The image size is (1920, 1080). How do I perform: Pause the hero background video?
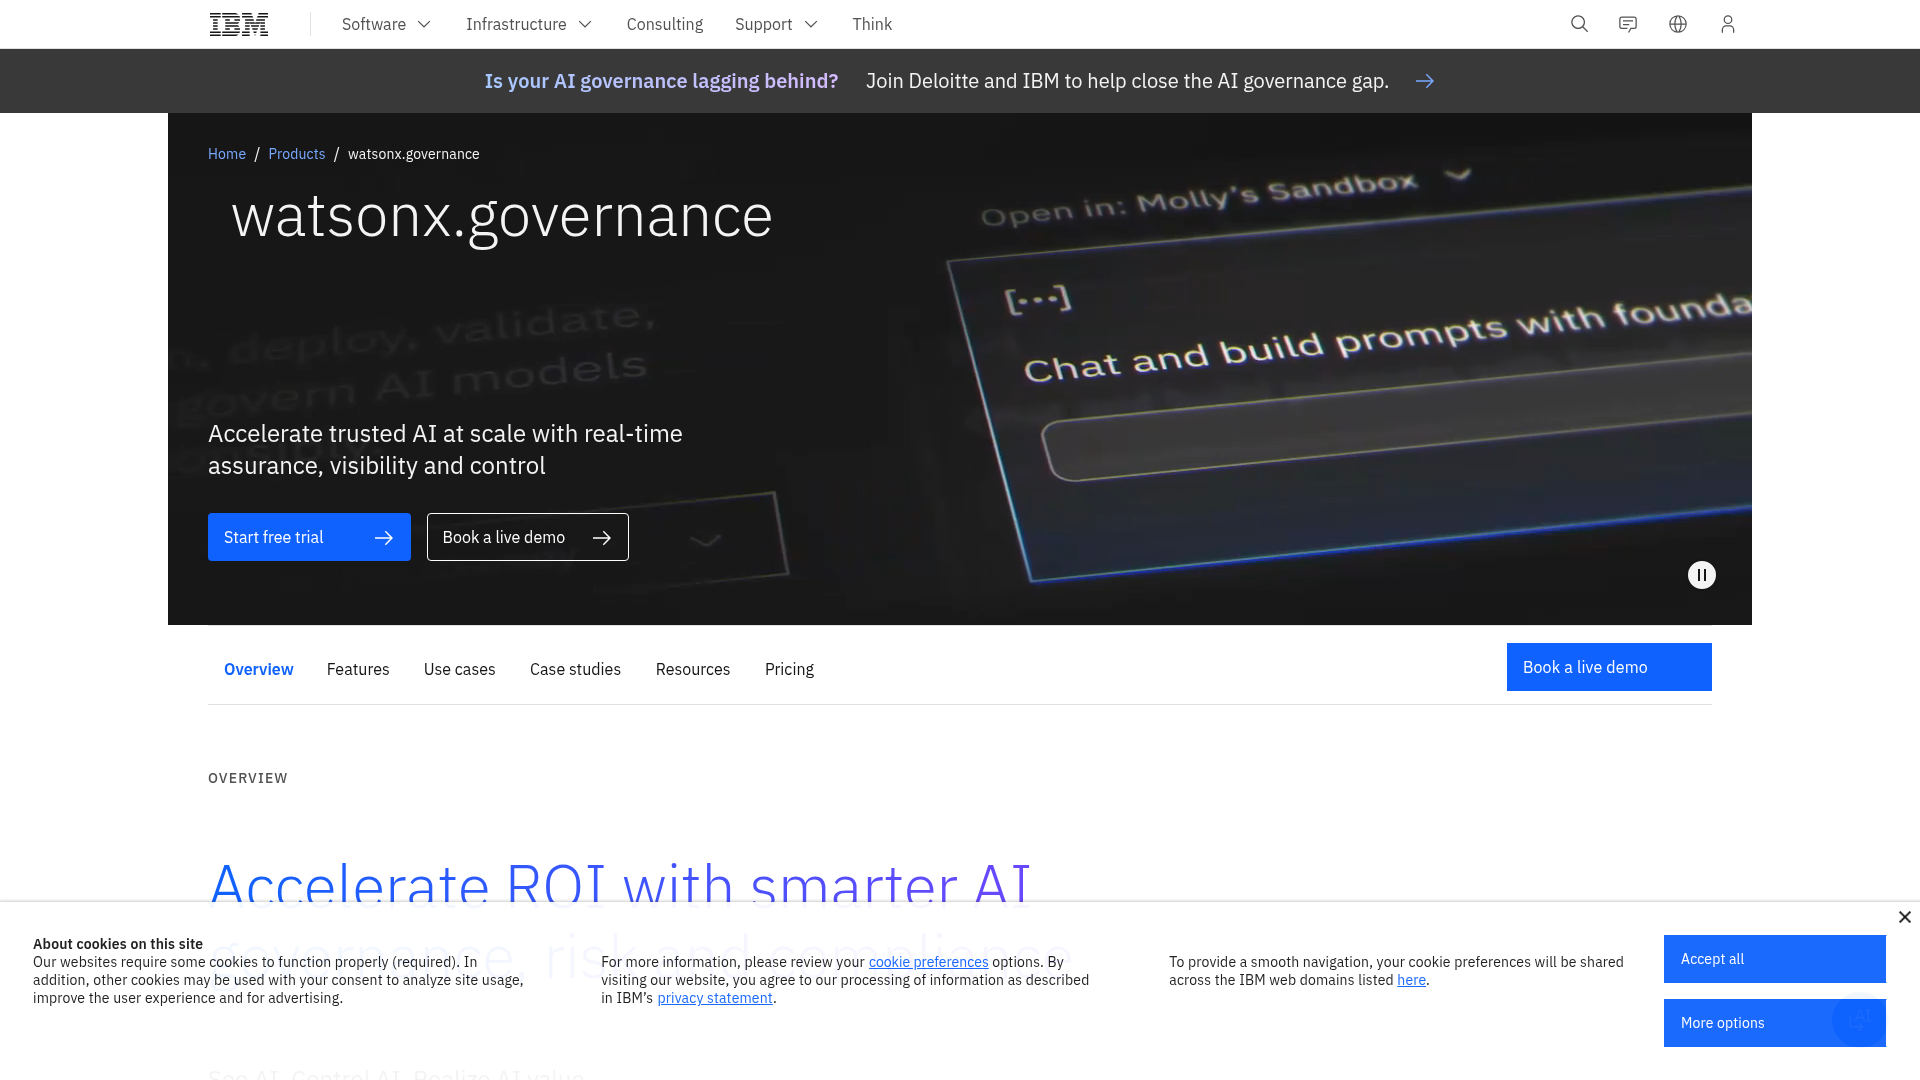point(1702,575)
